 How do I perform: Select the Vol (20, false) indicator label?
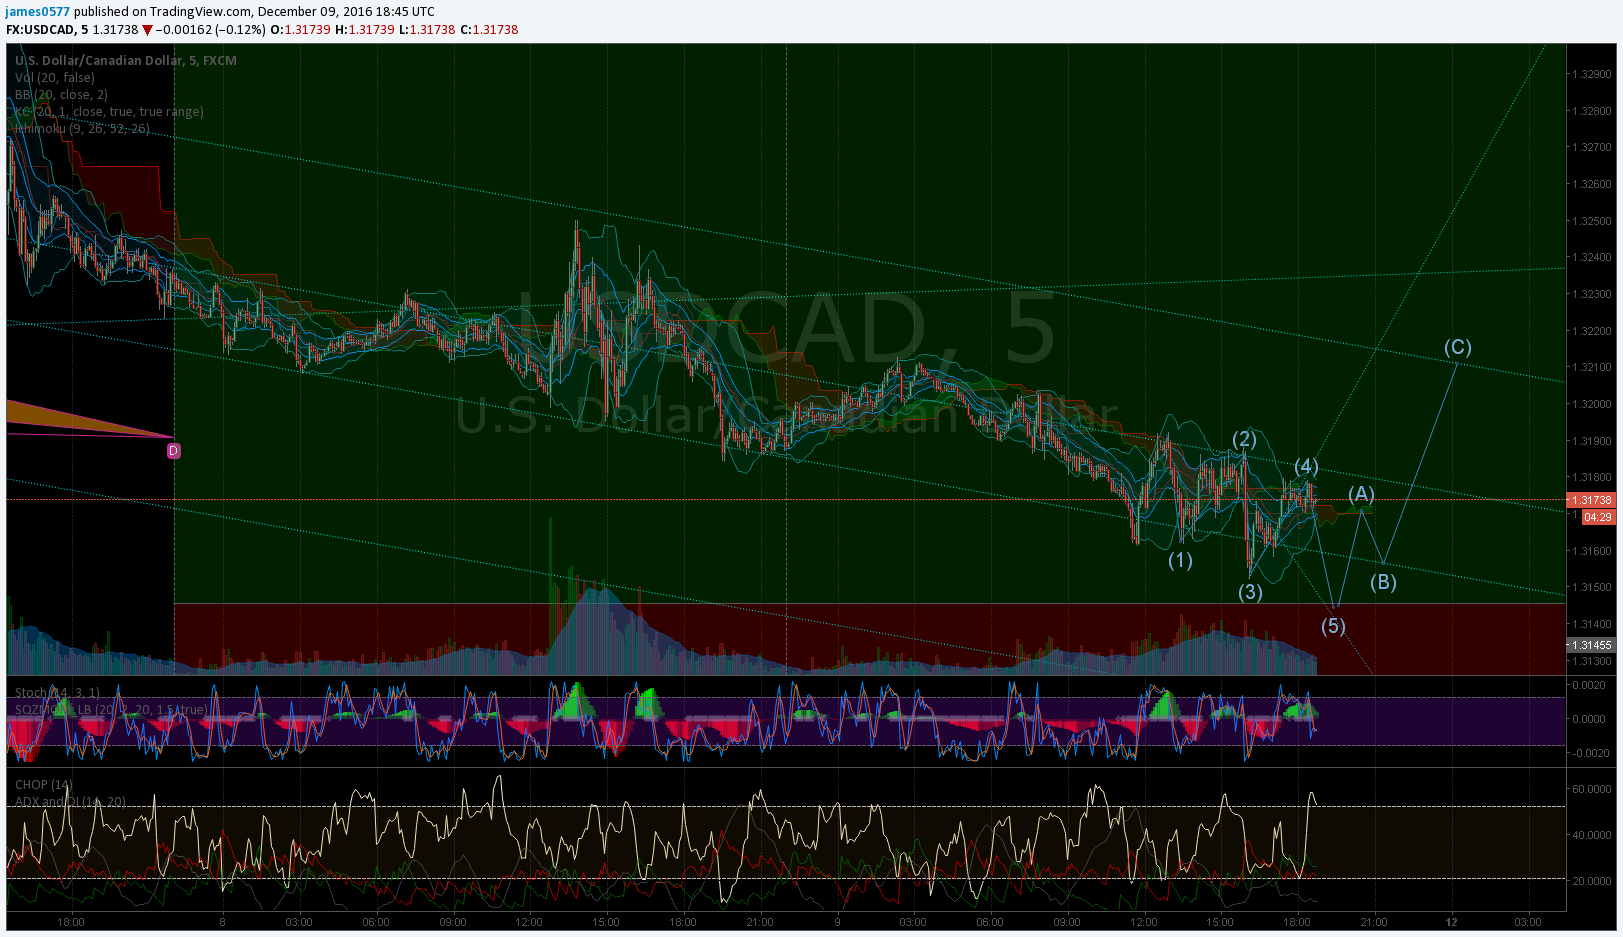click(x=55, y=78)
